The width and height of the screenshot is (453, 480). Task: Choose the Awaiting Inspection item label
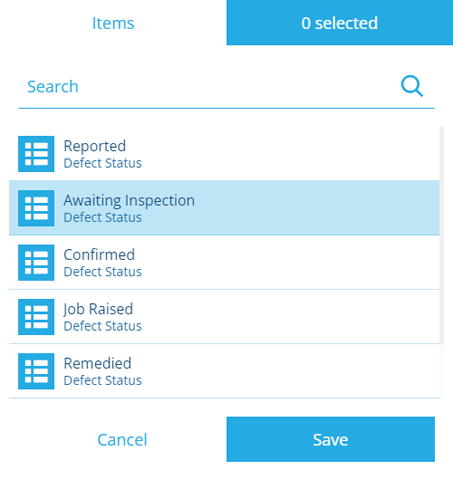(x=129, y=200)
